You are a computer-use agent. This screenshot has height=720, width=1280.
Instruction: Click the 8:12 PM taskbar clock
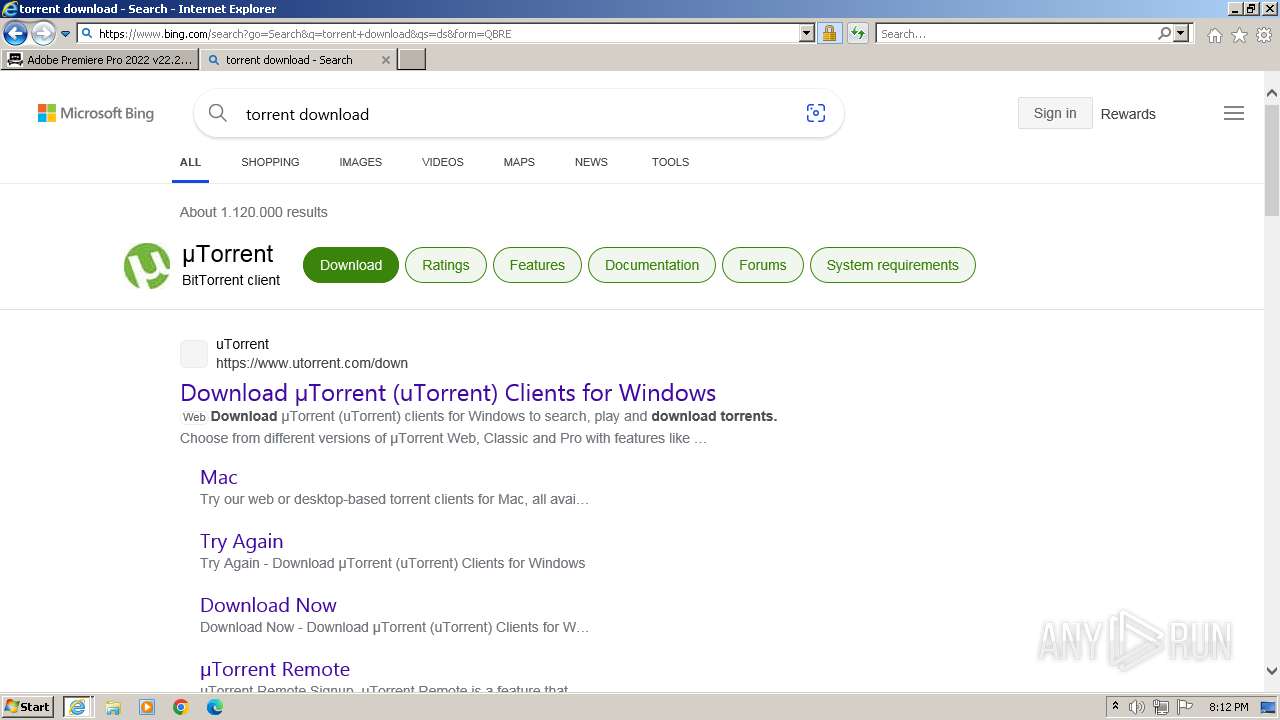pos(1228,707)
